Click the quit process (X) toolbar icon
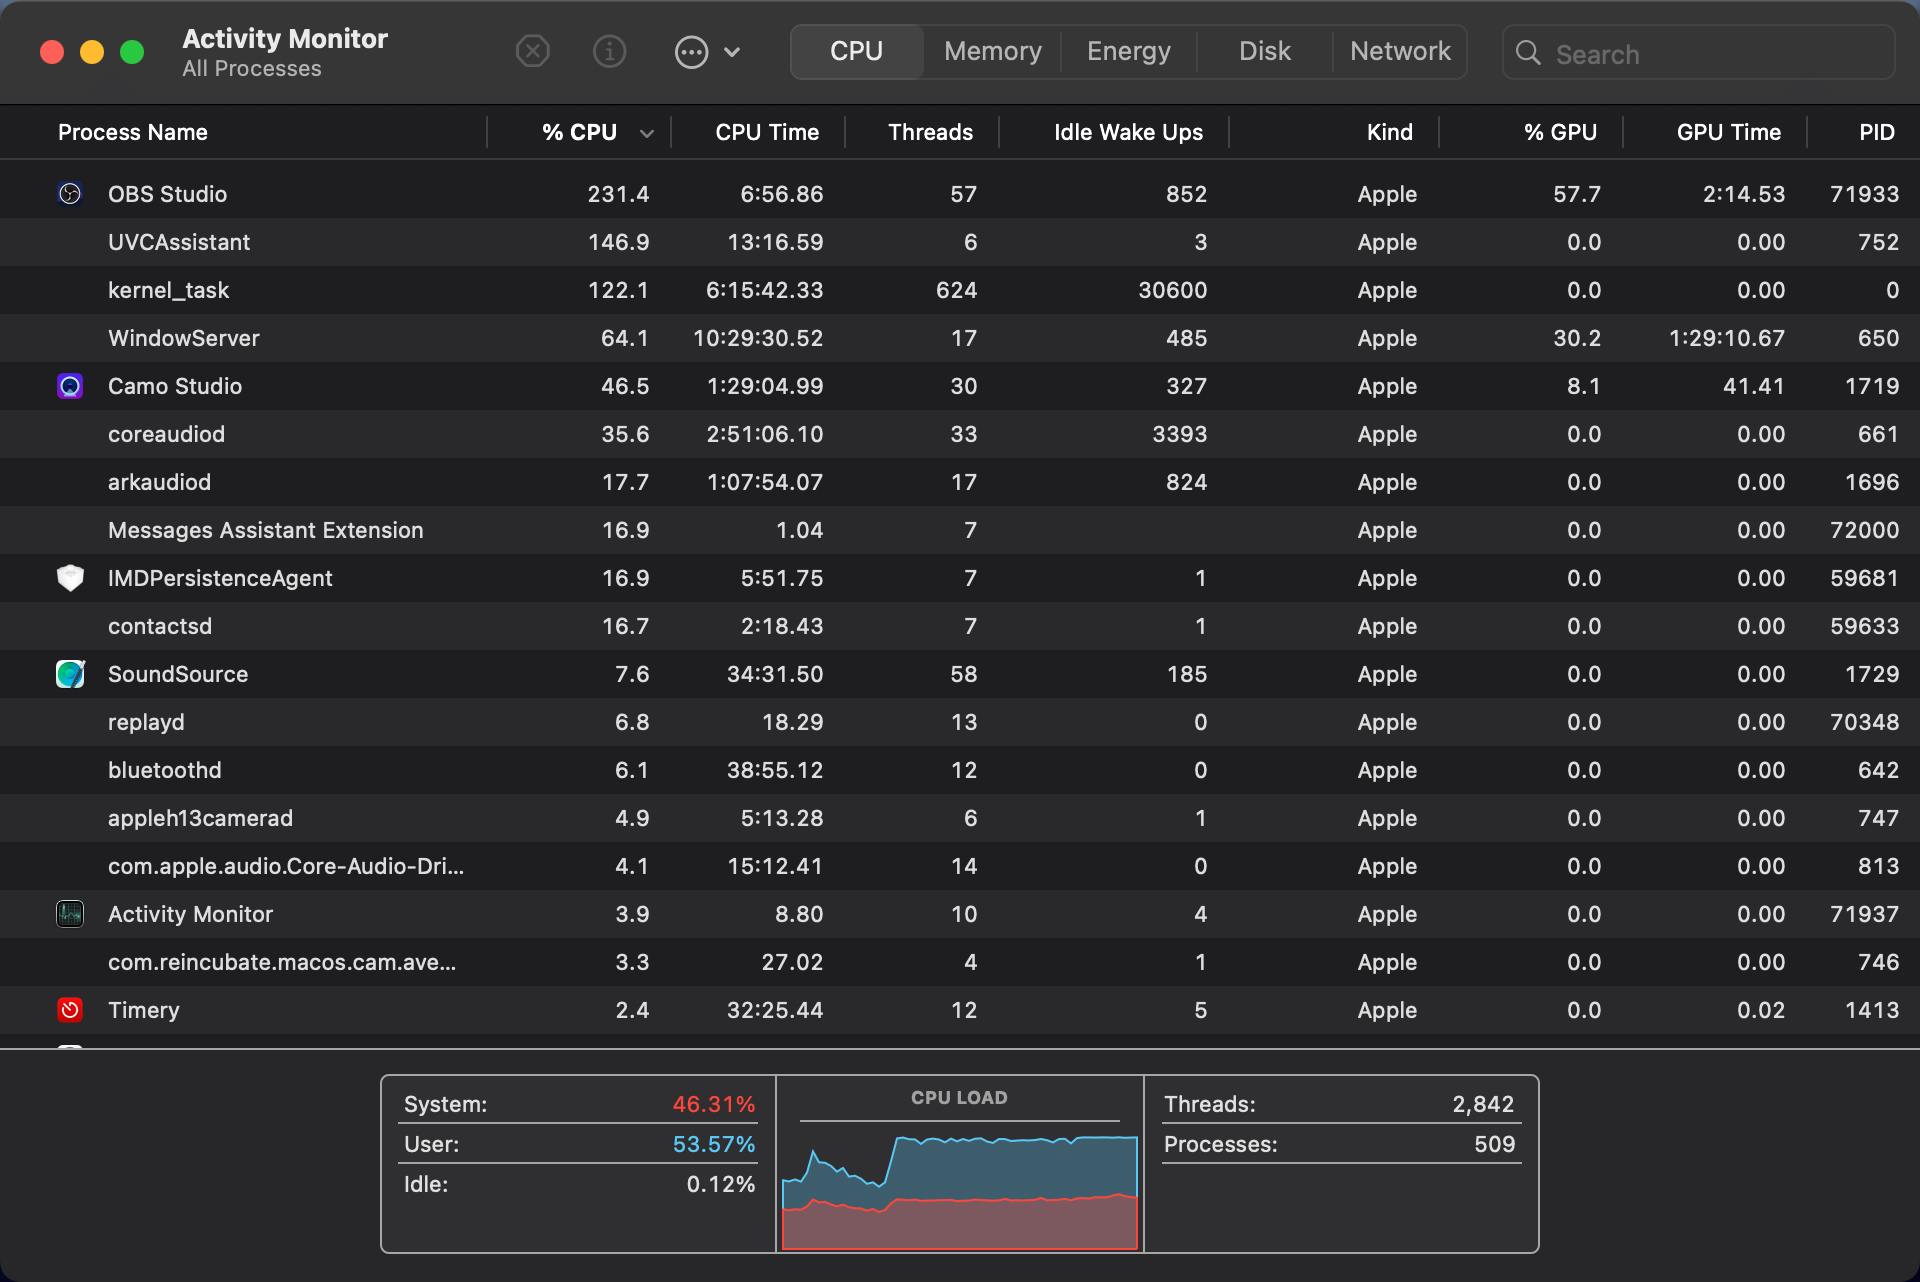This screenshot has width=1920, height=1282. [533, 51]
